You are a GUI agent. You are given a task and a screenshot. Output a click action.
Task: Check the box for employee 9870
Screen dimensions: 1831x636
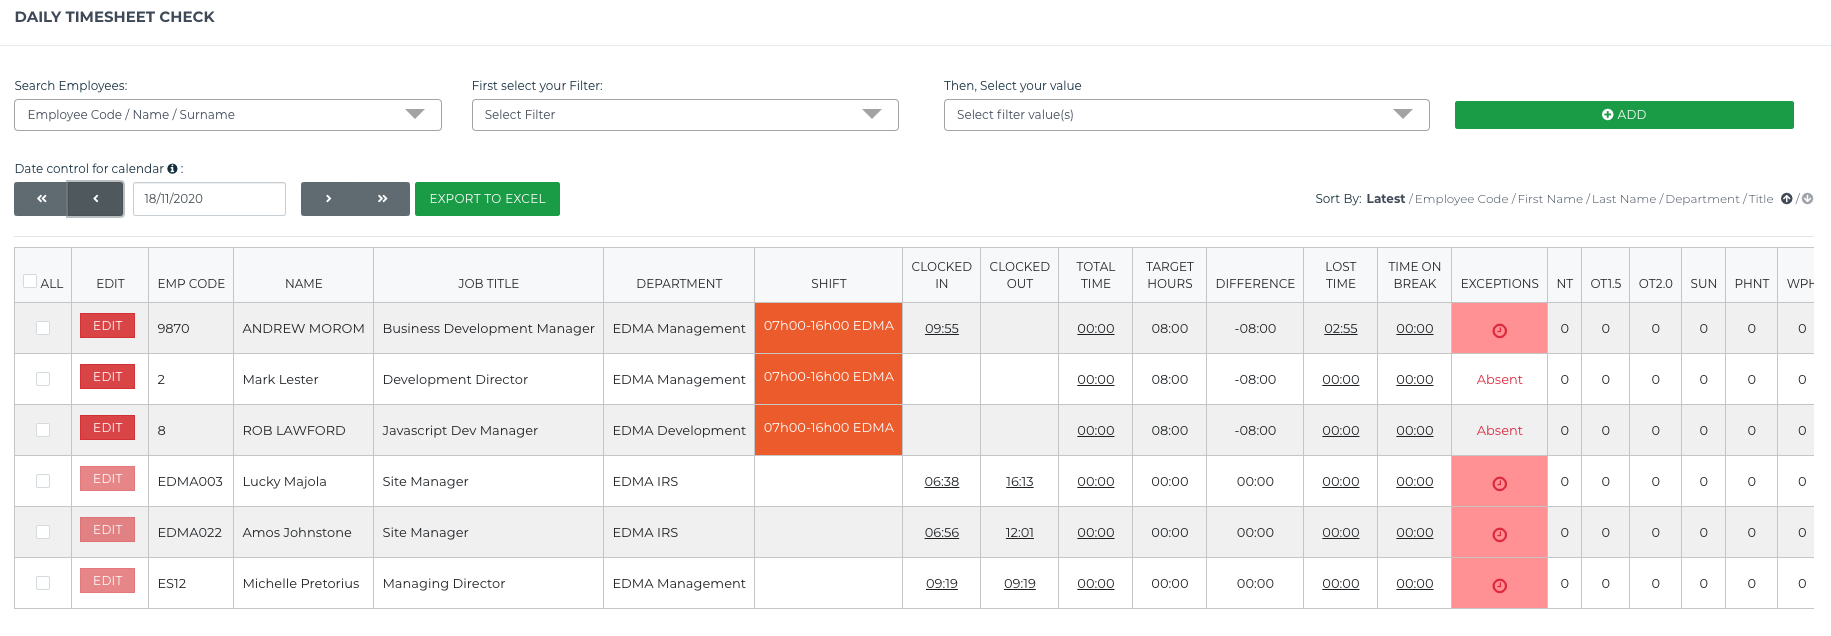tap(43, 328)
